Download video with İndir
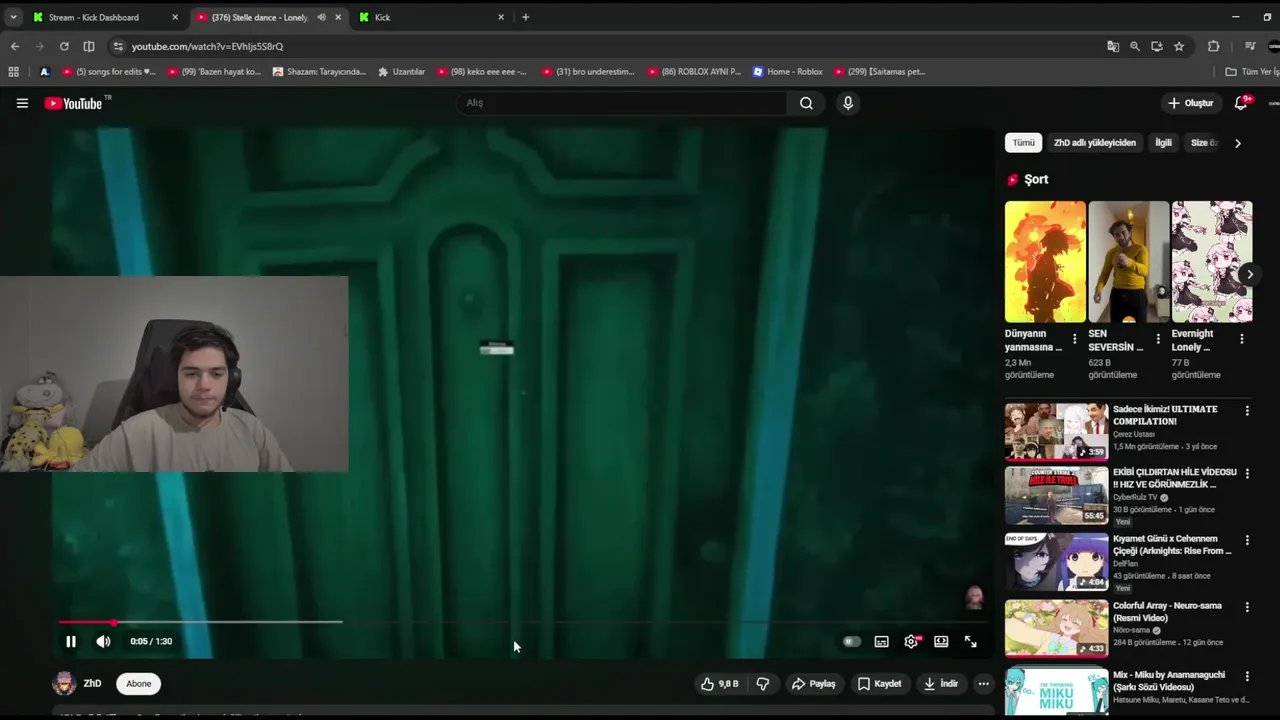Screen dimensions: 1280x720 point(940,684)
